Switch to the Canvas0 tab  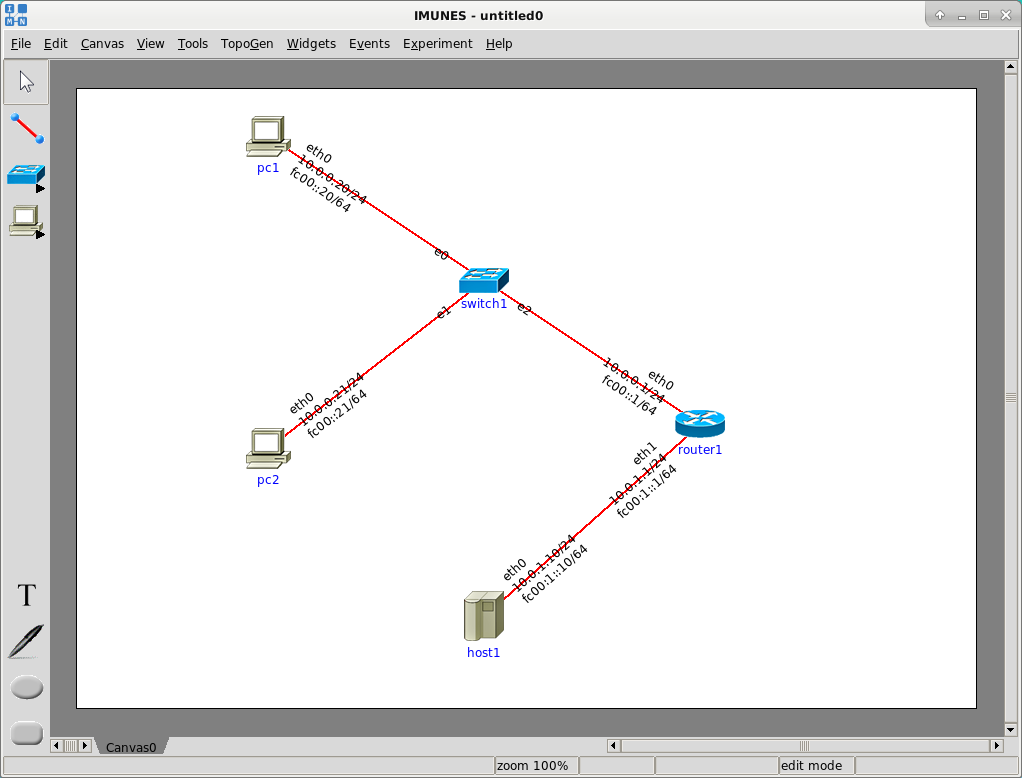[131, 747]
